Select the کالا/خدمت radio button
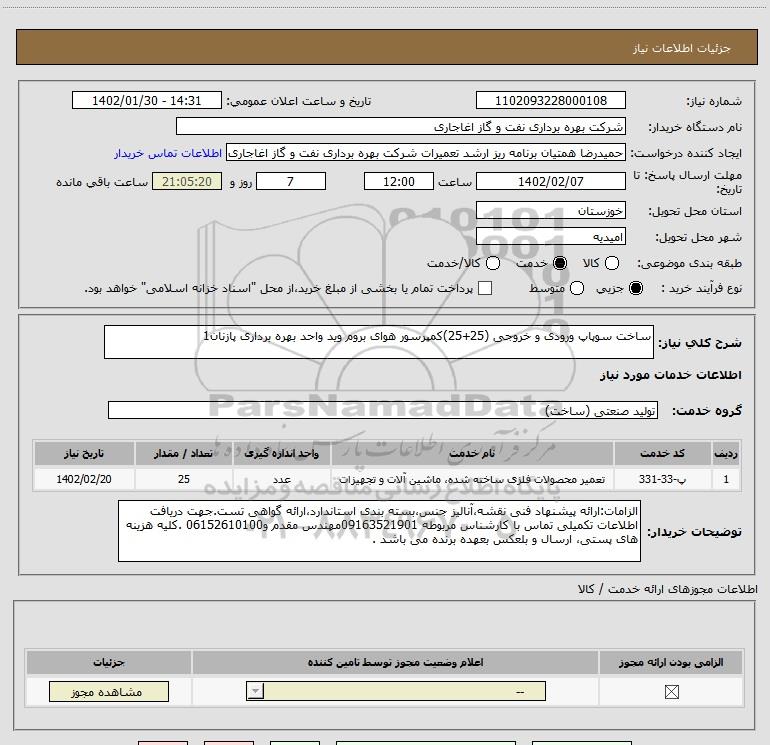 (493, 263)
